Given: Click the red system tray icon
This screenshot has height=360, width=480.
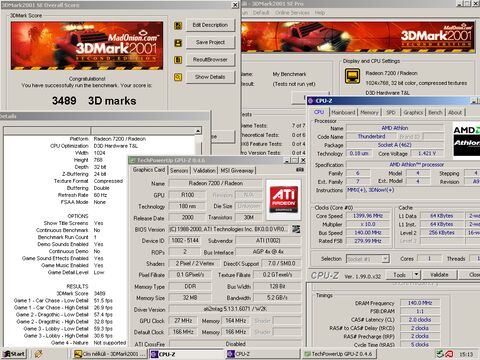Looking at the screenshot, I should (449, 354).
